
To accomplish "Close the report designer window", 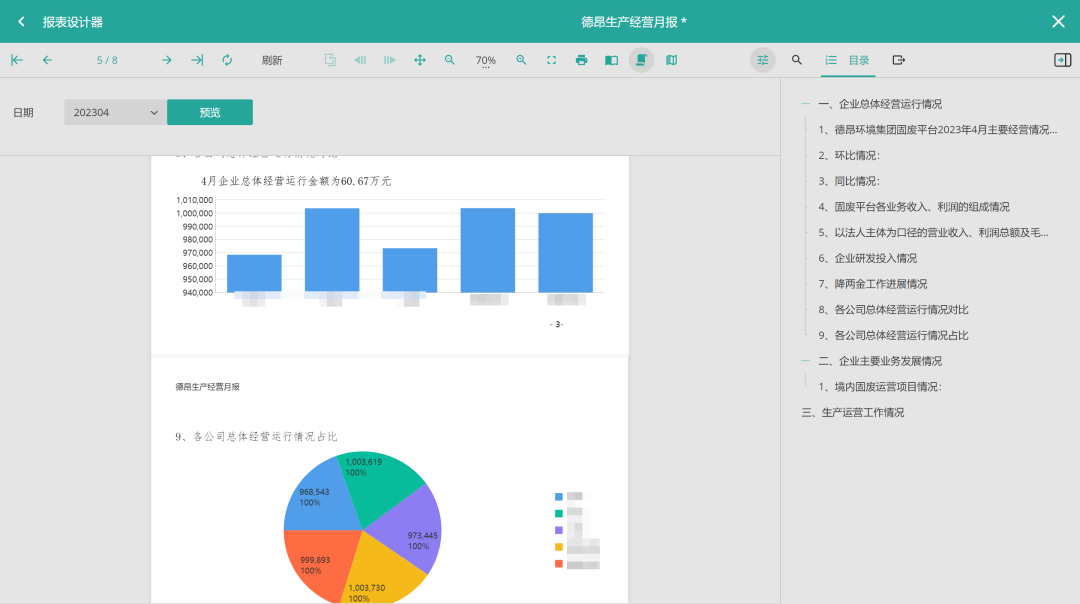I will pyautogui.click(x=1059, y=21).
